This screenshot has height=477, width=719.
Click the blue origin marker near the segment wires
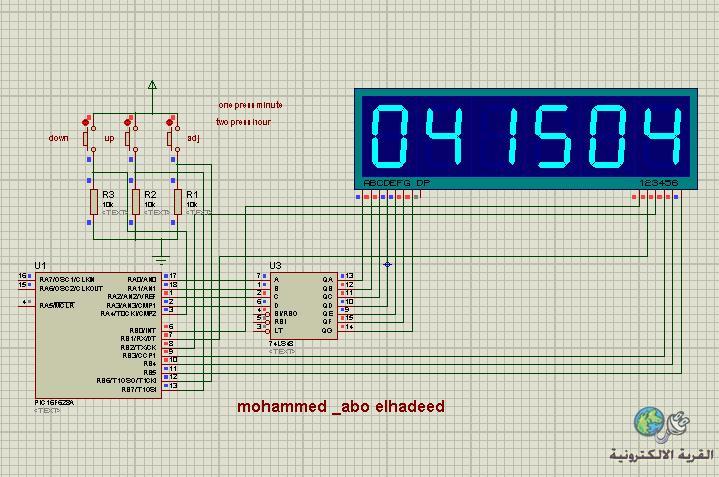[387, 265]
